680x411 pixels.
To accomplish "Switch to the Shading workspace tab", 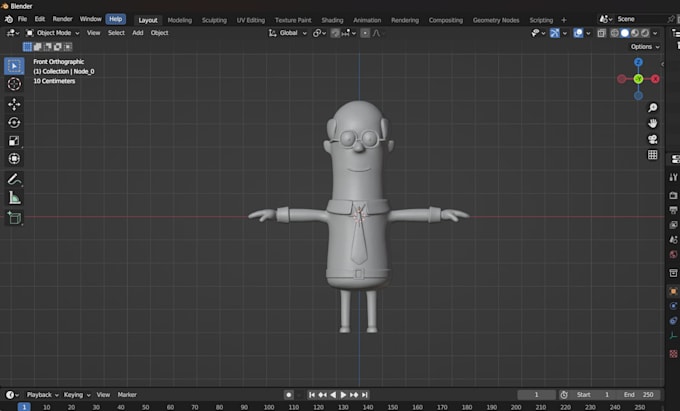I will (x=332, y=20).
